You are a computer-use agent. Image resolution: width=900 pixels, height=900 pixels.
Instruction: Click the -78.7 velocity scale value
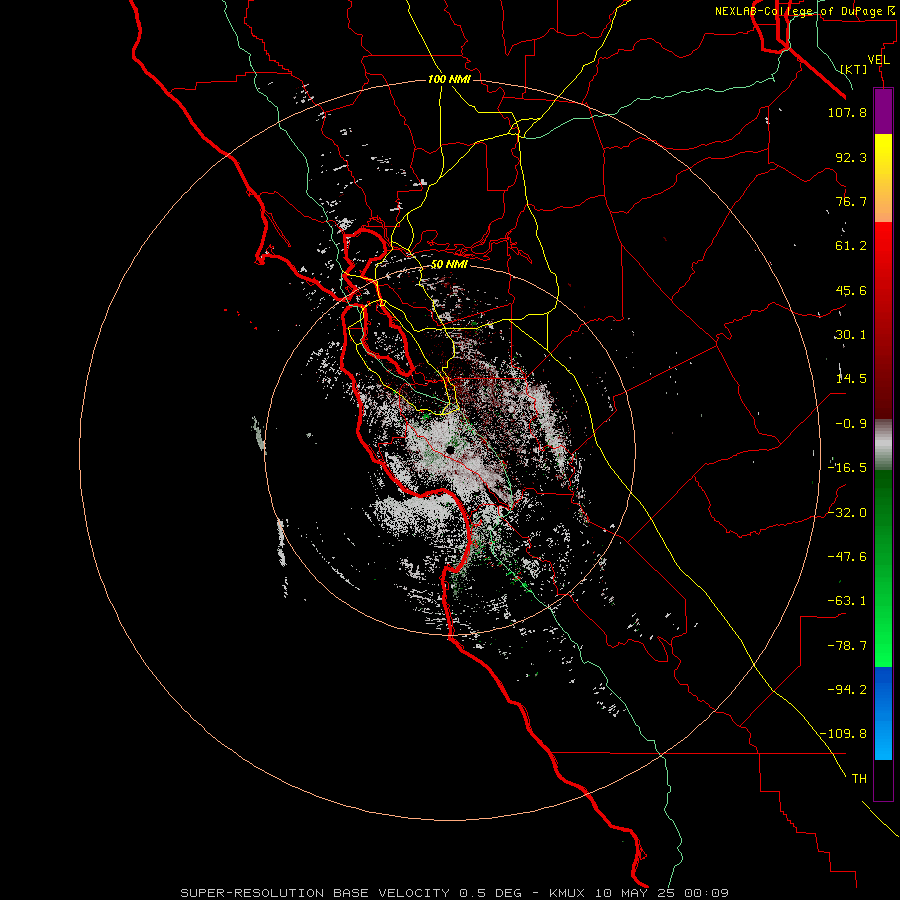(x=847, y=646)
